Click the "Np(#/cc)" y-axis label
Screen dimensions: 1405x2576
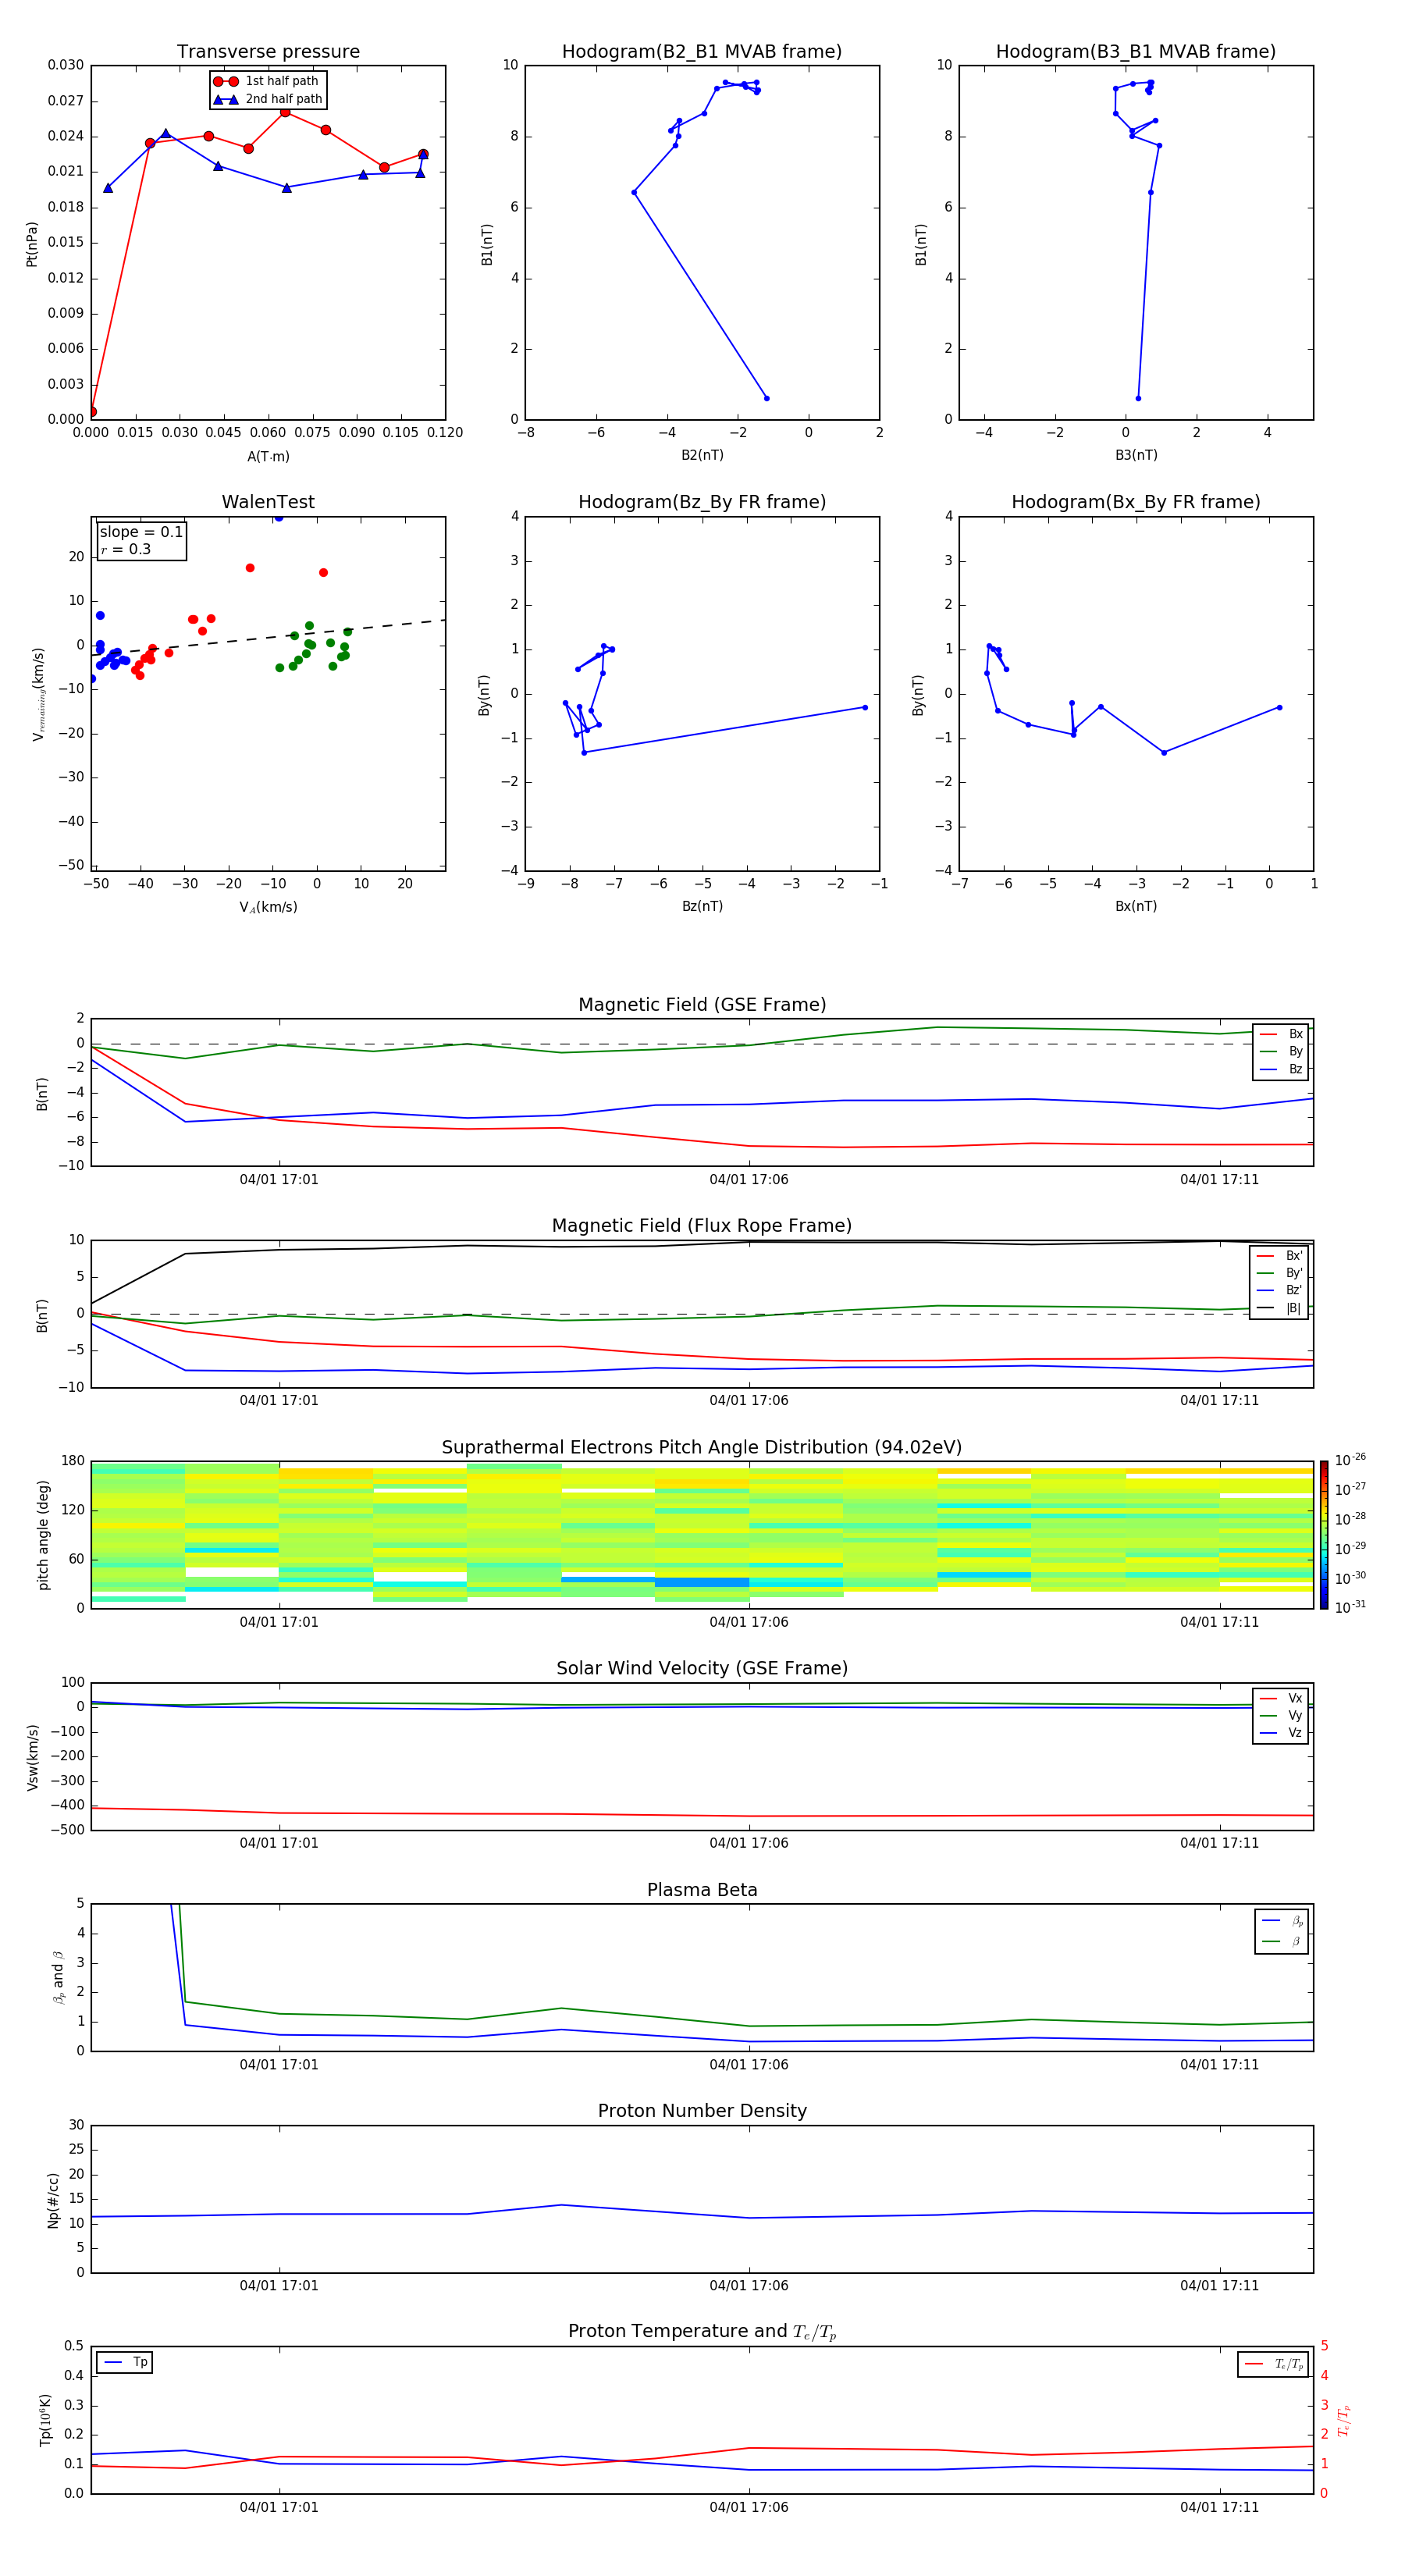(x=54, y=2200)
